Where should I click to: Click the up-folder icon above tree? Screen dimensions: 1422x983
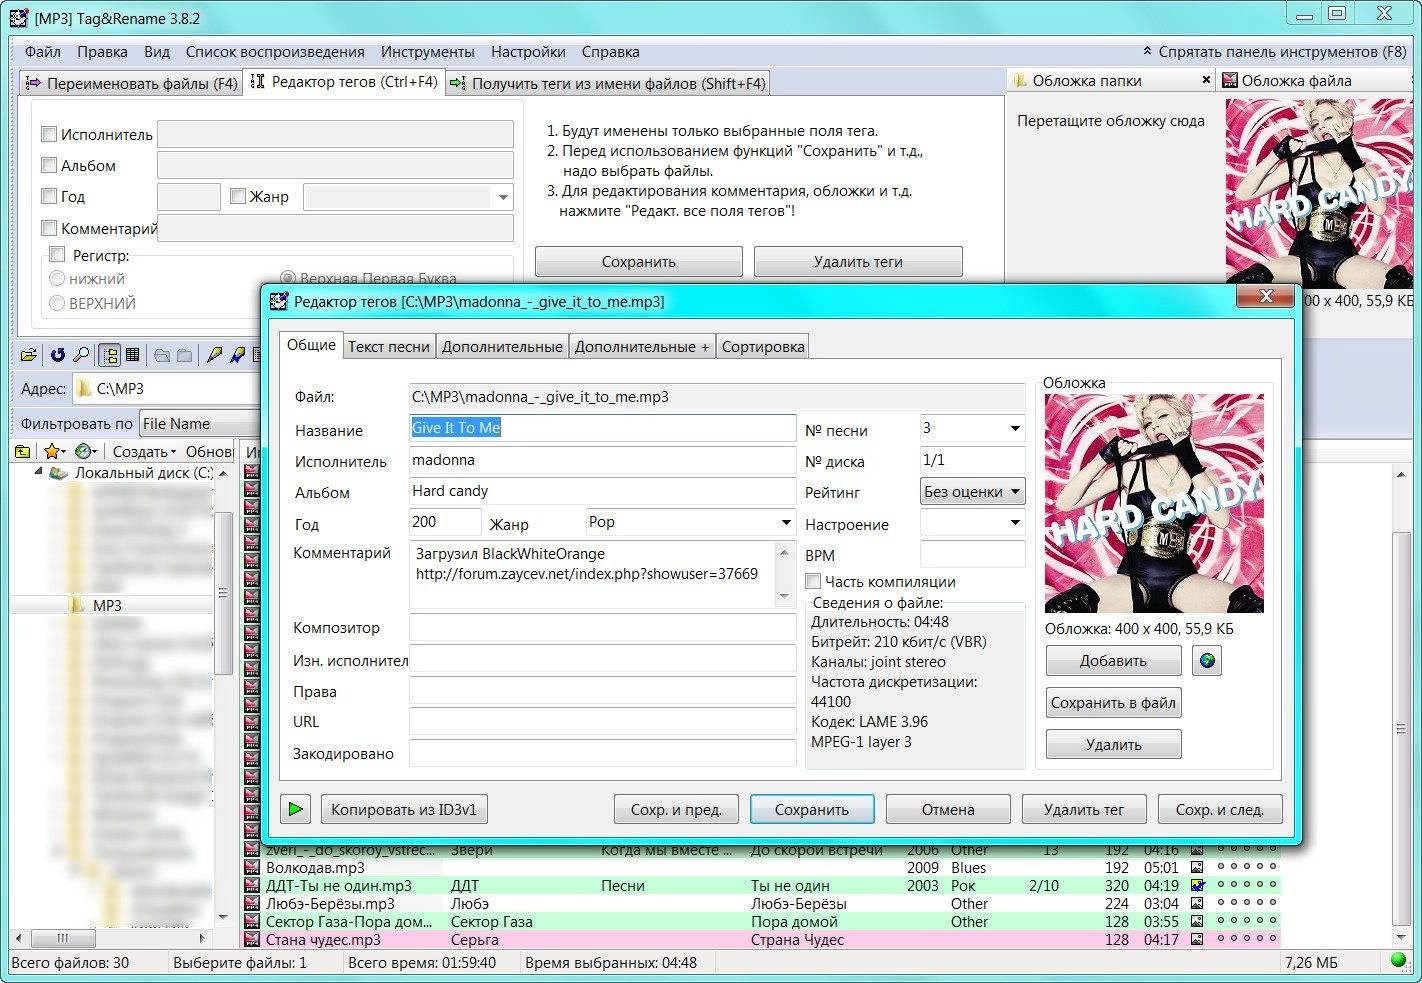(x=23, y=452)
